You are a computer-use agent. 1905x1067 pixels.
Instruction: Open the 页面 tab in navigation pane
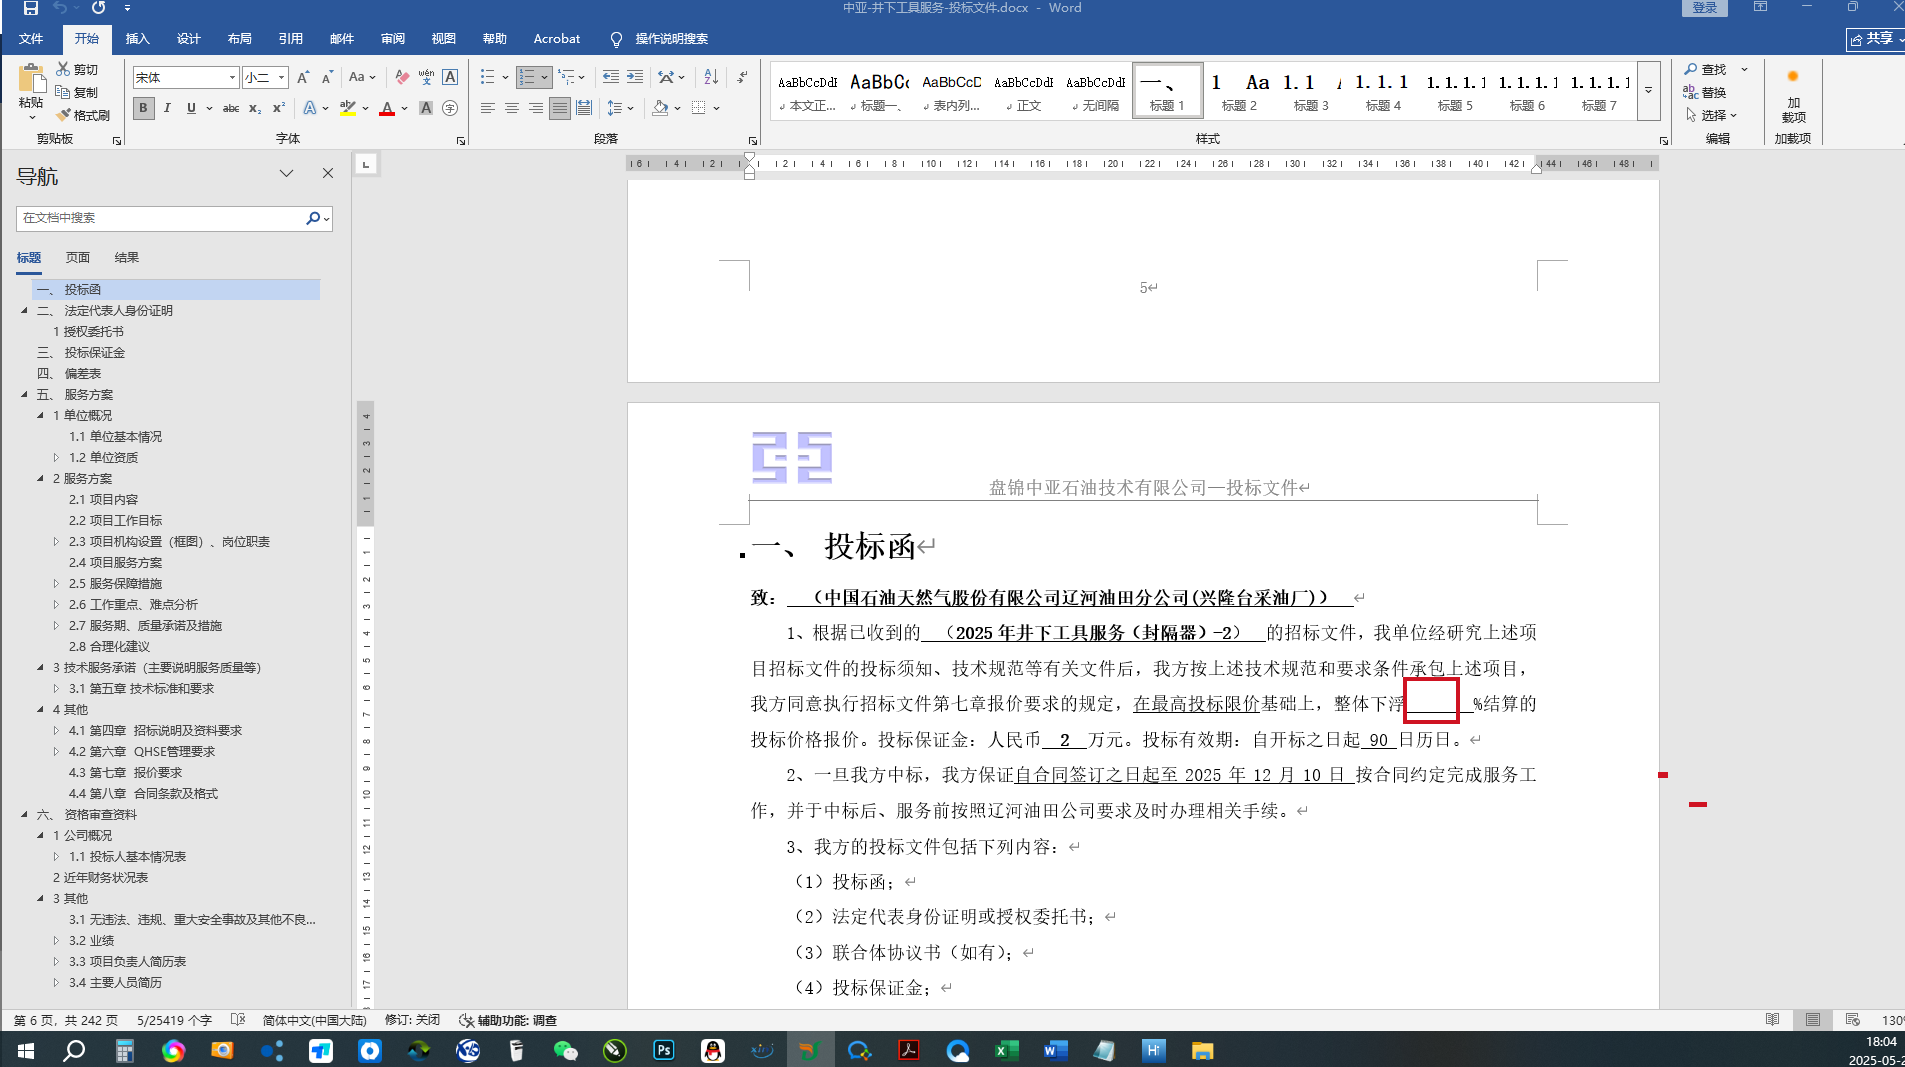tap(78, 257)
